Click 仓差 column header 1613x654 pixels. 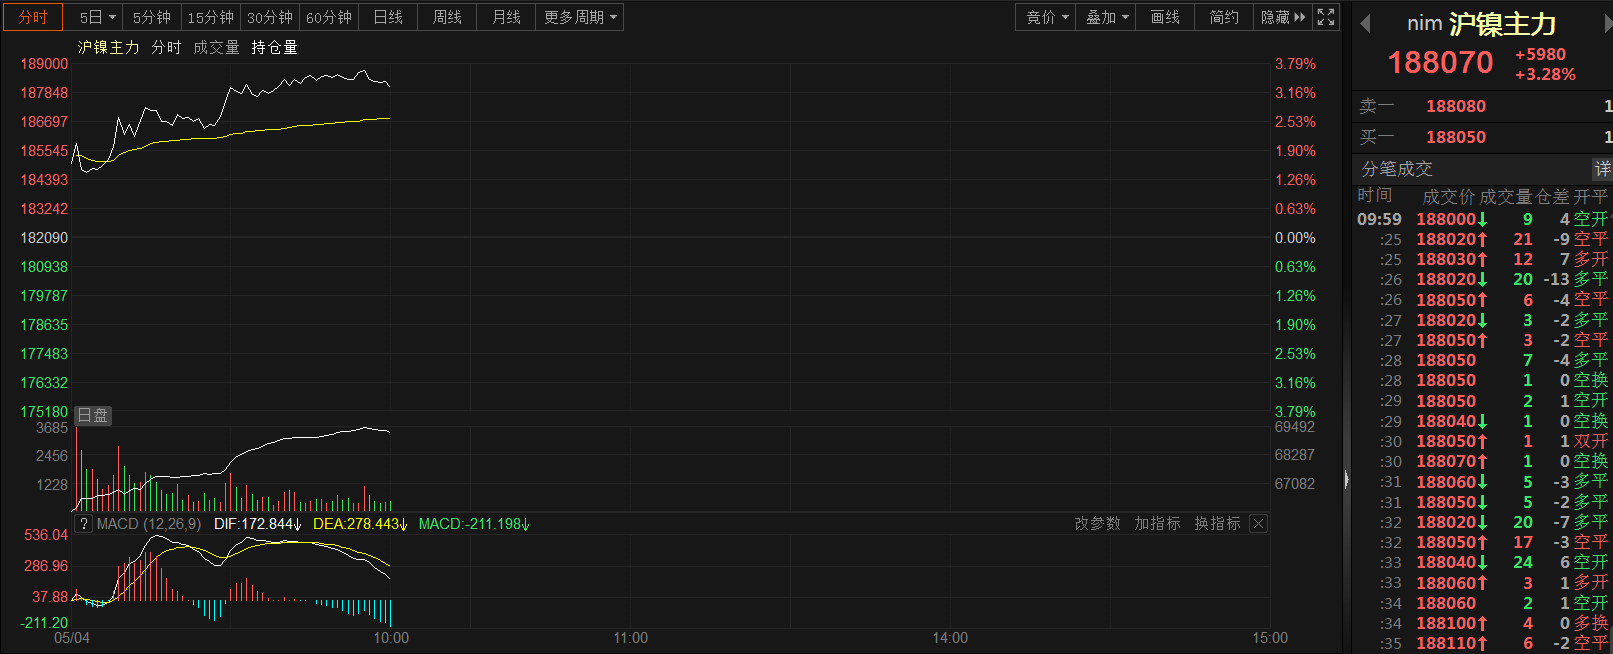pyautogui.click(x=1552, y=197)
